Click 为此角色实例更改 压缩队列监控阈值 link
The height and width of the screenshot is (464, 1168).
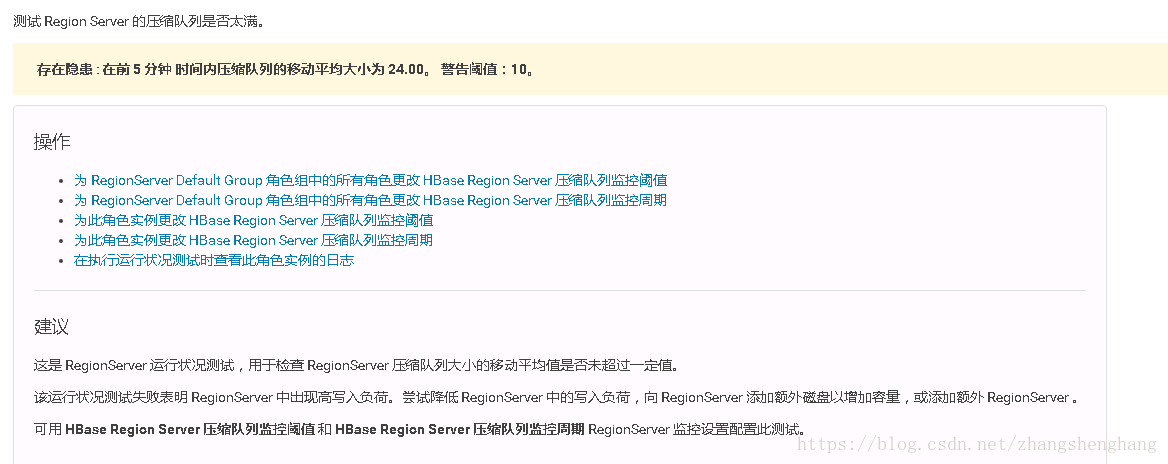253,220
